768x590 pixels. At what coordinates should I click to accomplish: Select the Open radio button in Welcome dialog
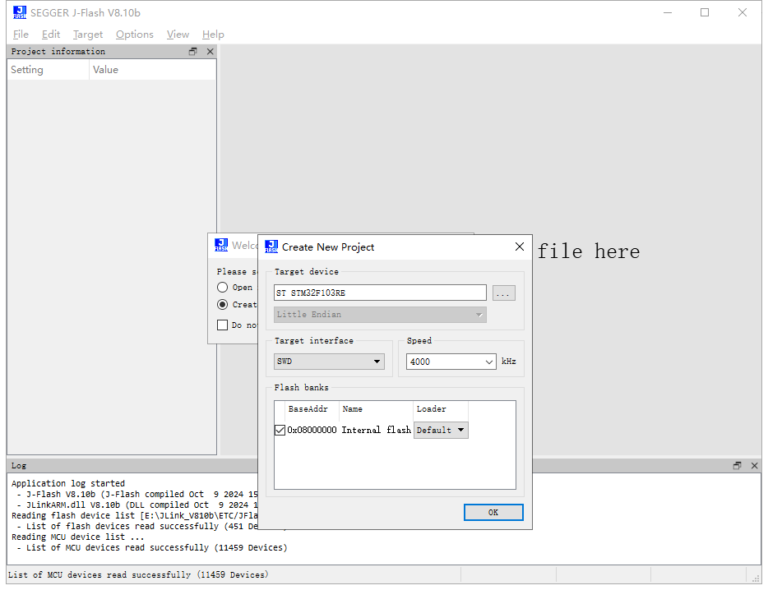[222, 287]
